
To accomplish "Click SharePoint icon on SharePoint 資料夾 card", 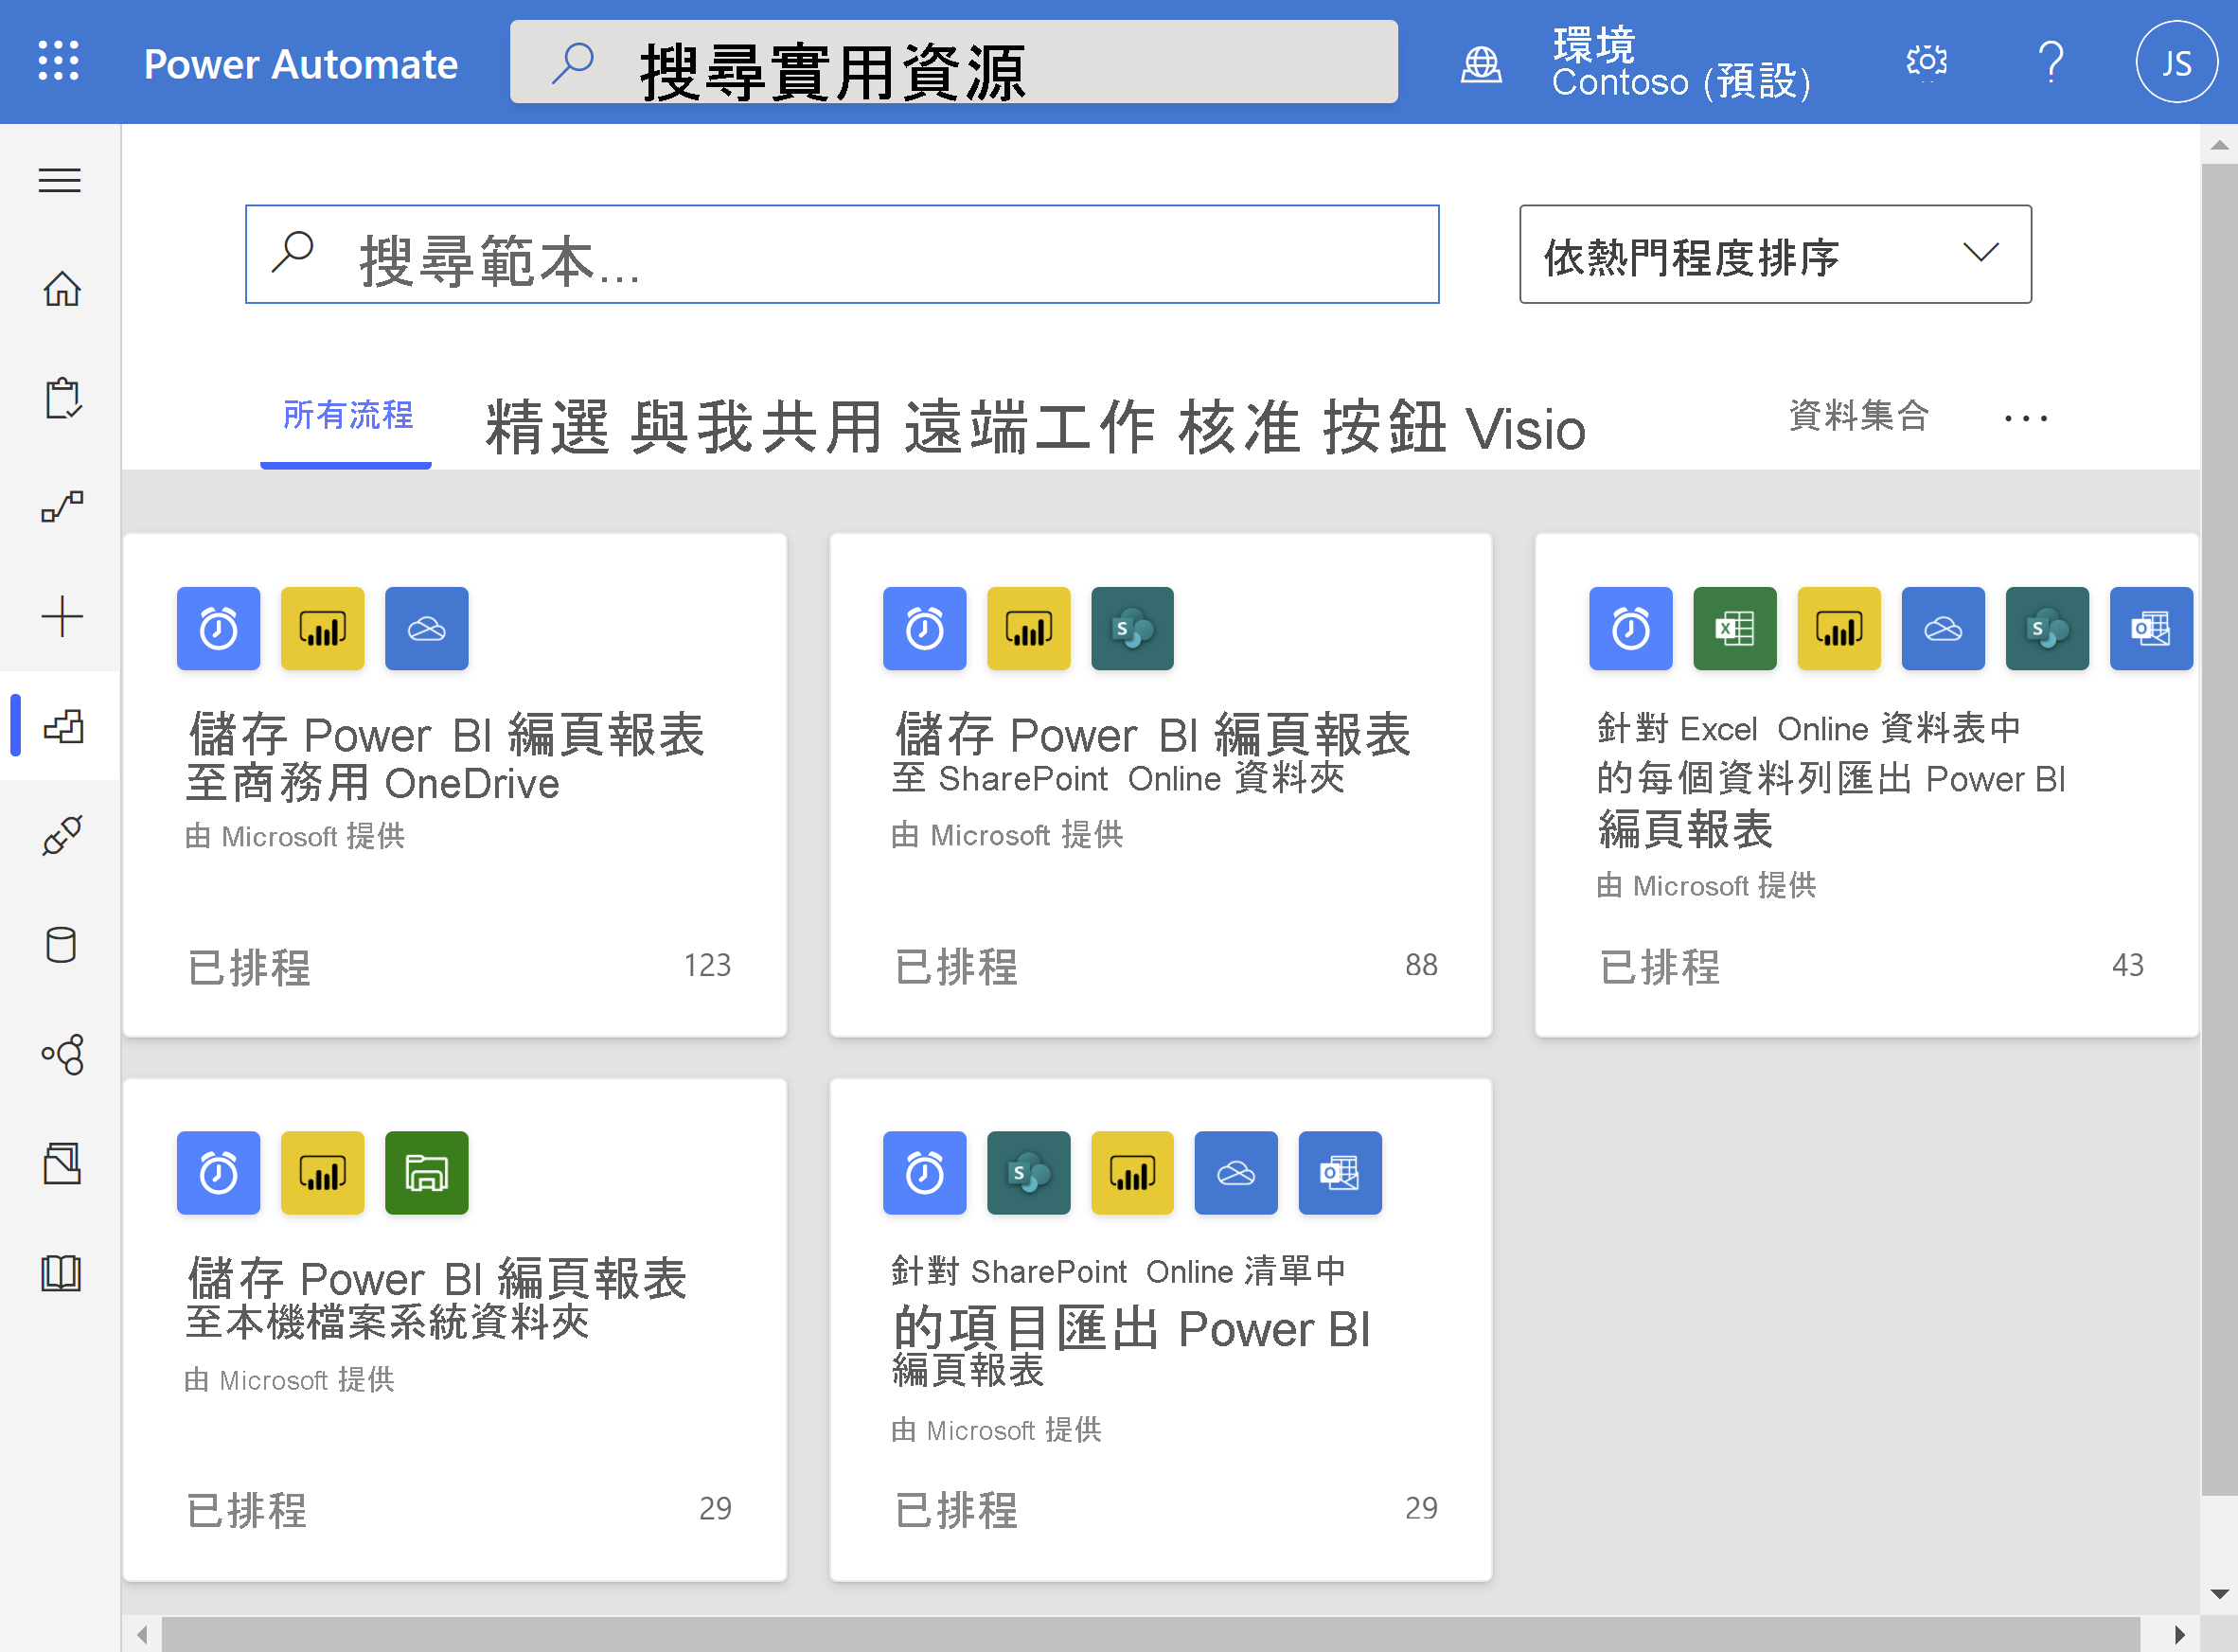I will [x=1132, y=629].
